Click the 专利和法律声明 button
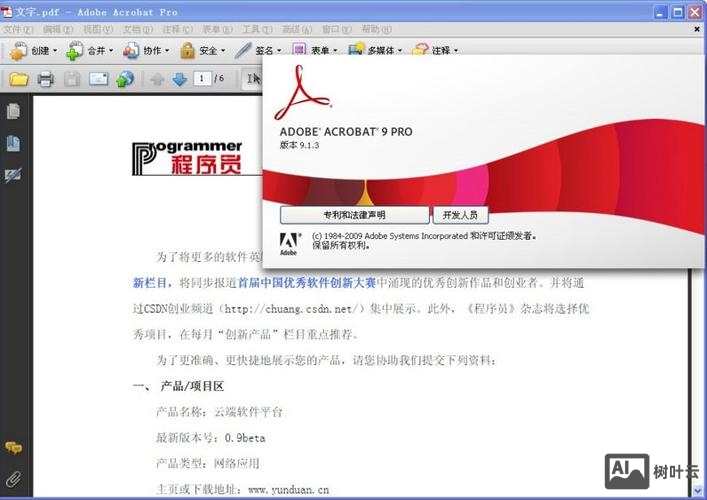Image resolution: width=707 pixels, height=500 pixels. pyautogui.click(x=354, y=215)
